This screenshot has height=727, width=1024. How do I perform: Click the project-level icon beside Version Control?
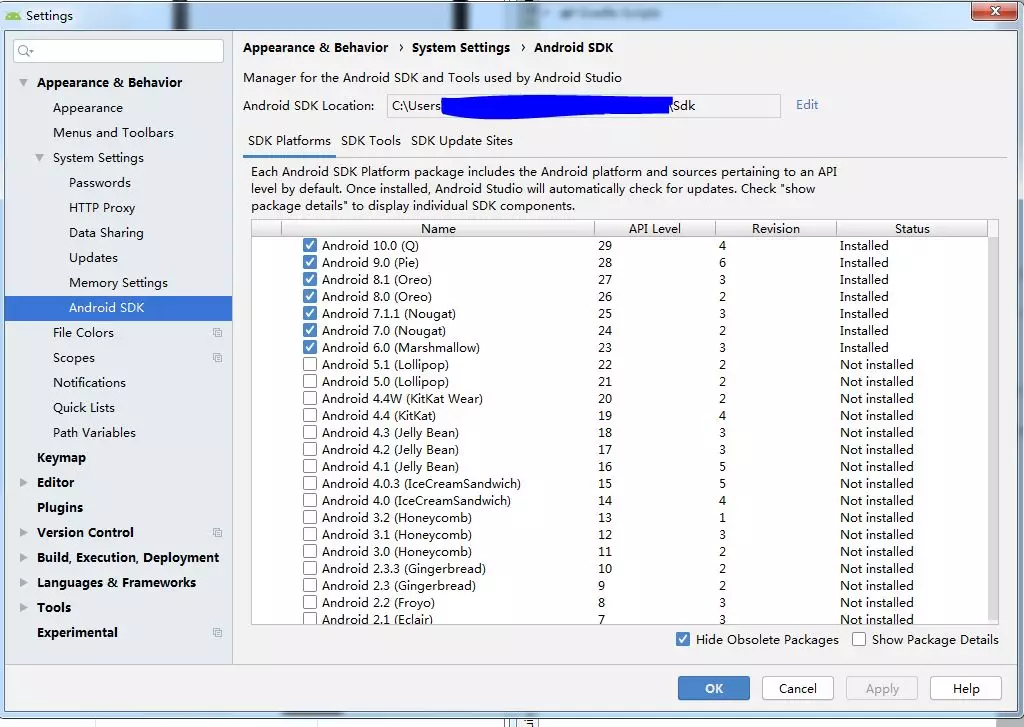[x=217, y=532]
